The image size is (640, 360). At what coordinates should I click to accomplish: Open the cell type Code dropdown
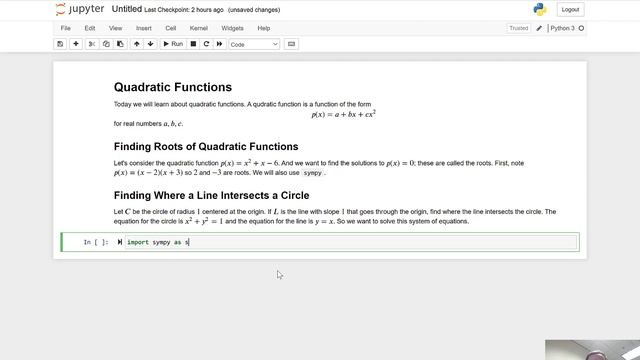point(254,44)
